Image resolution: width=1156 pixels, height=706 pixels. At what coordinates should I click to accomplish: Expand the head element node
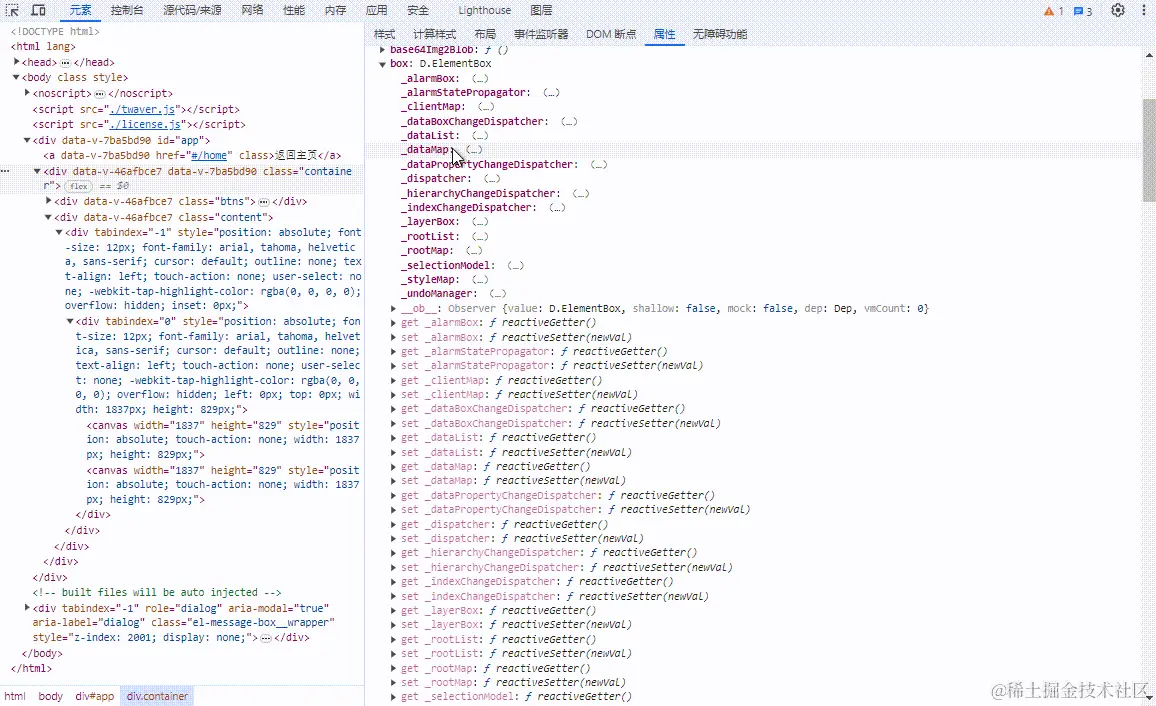click(x=16, y=62)
